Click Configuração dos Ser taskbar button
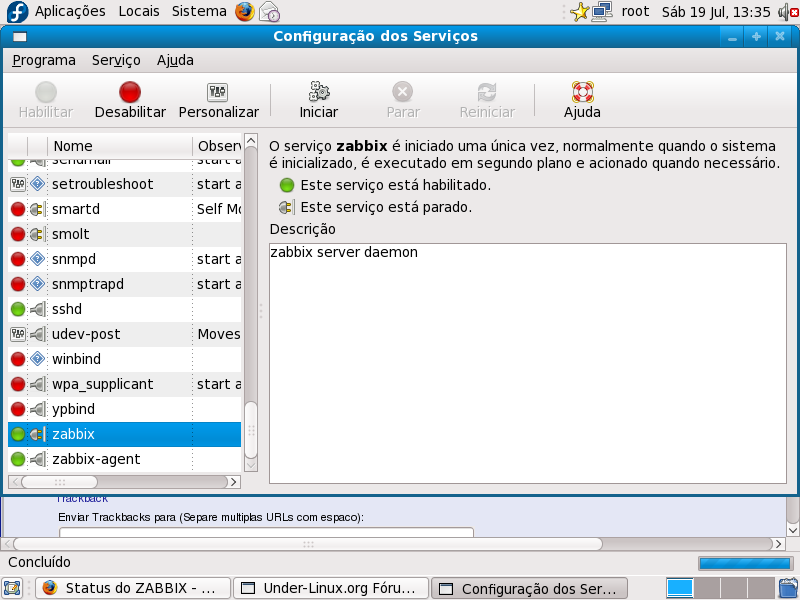The height and width of the screenshot is (600, 800). point(530,589)
